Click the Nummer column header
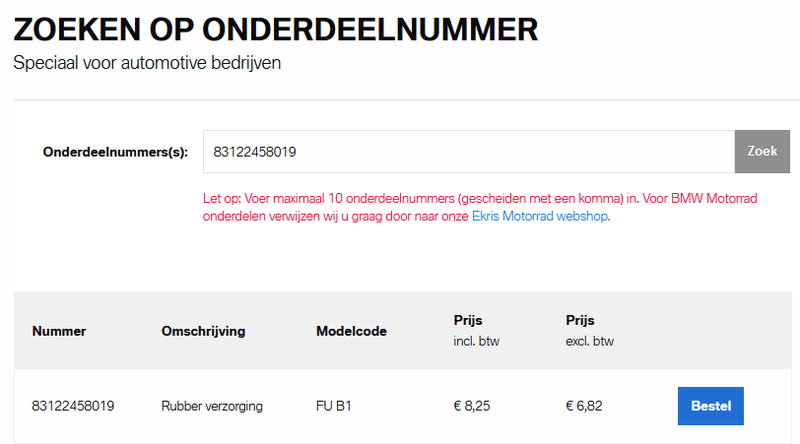Image resolution: width=800 pixels, height=444 pixels. tap(59, 331)
